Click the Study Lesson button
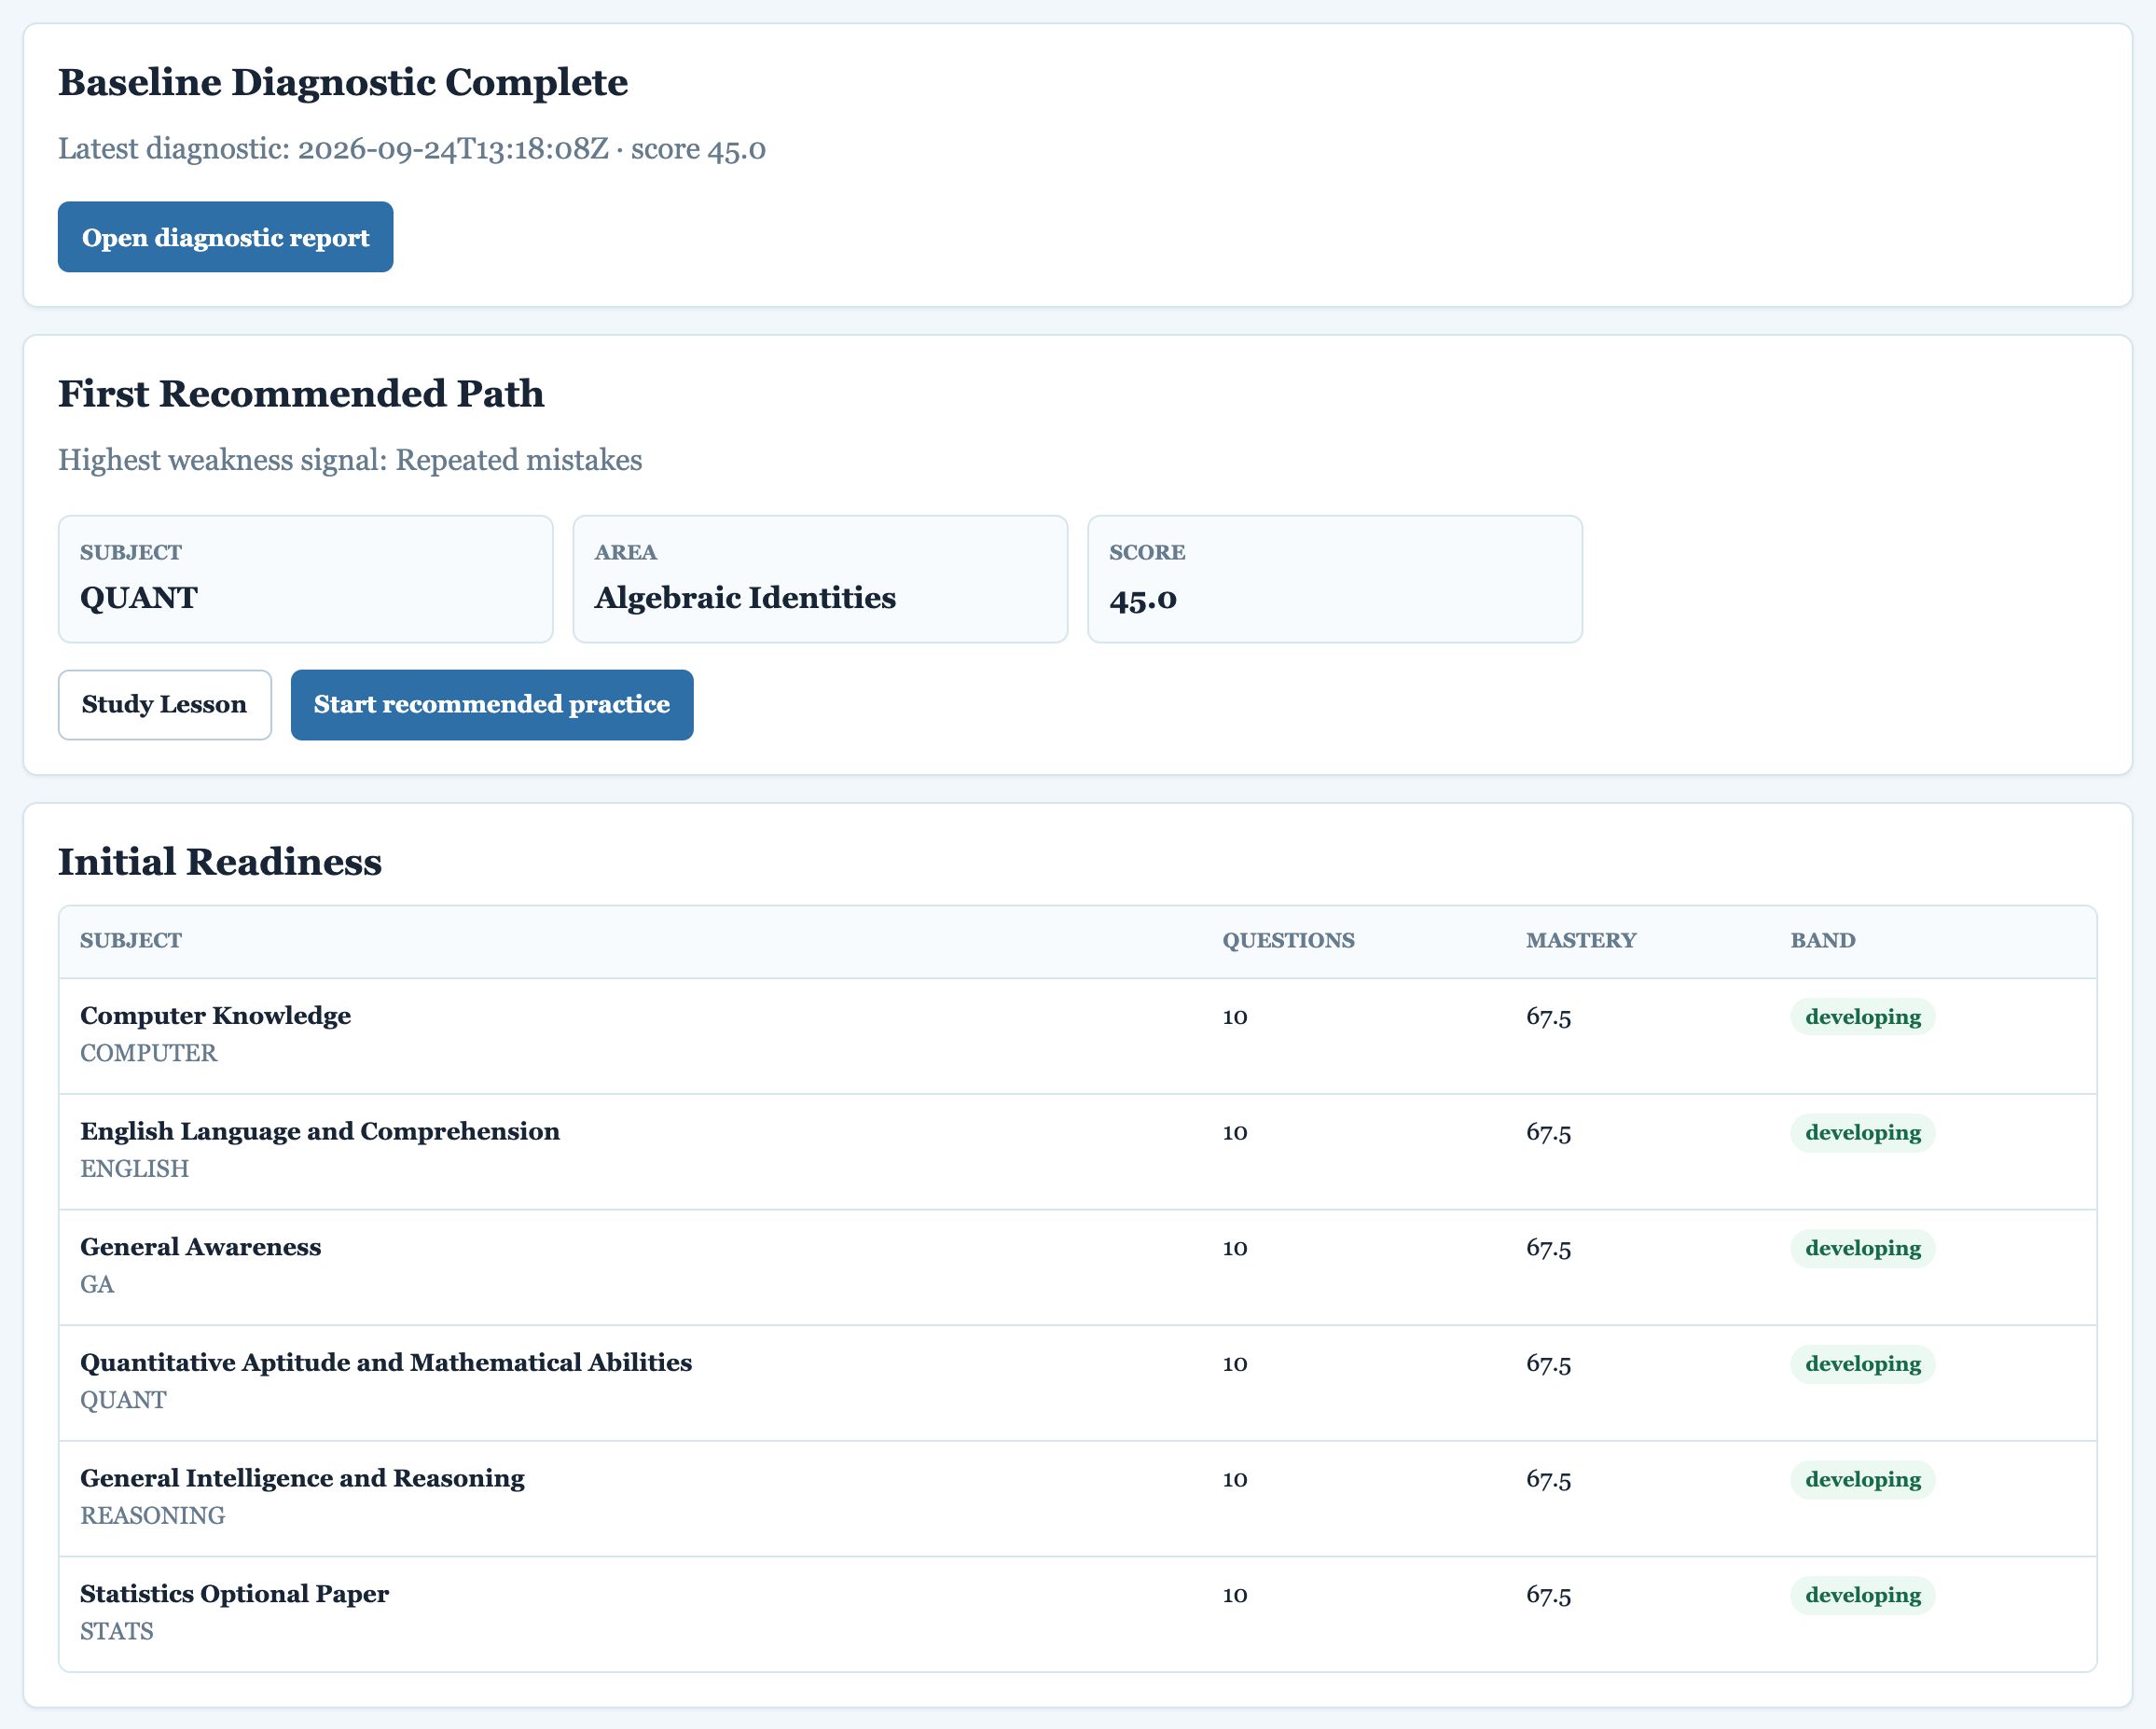Screen dimensions: 2156x1729 coord(165,705)
